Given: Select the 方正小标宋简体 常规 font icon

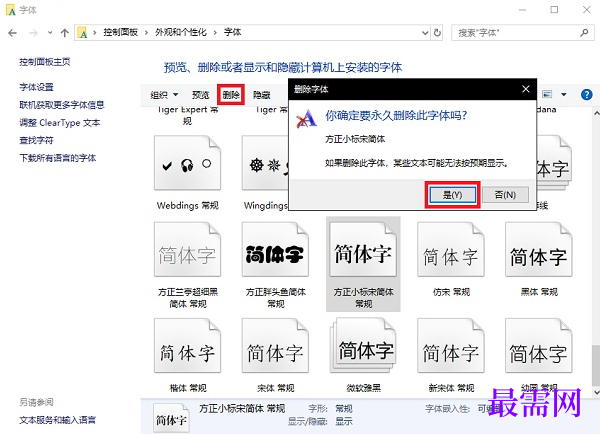Looking at the screenshot, I should [363, 250].
